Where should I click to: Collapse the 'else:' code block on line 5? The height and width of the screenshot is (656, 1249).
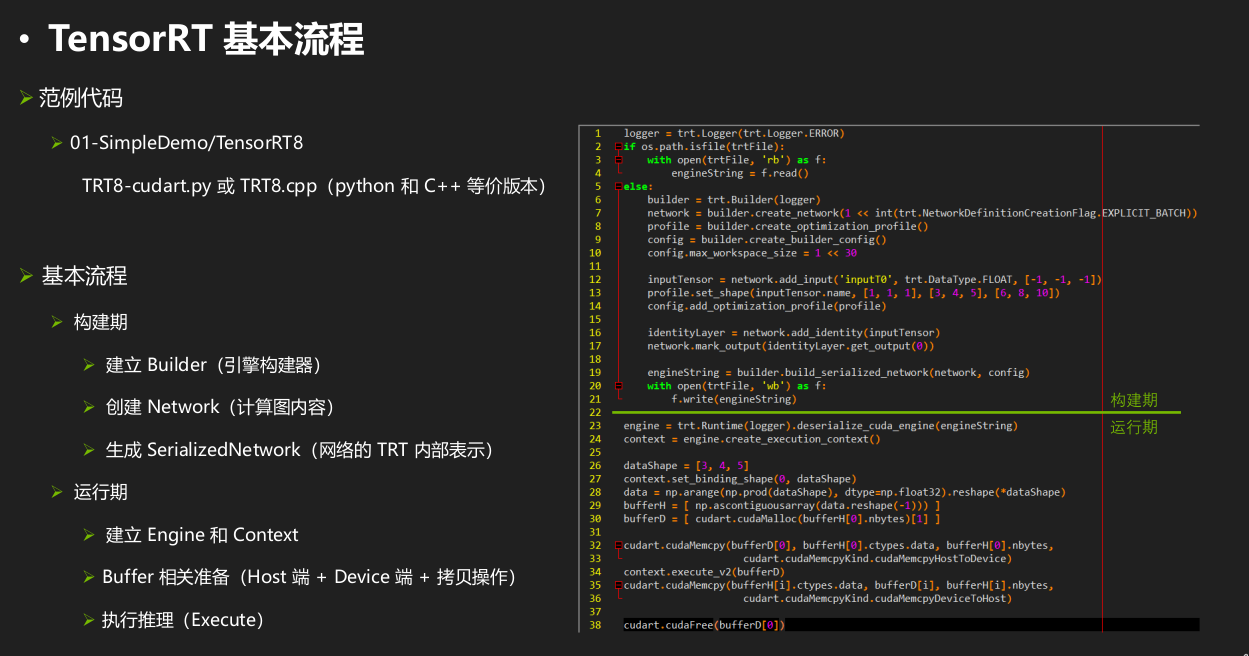pyautogui.click(x=619, y=187)
